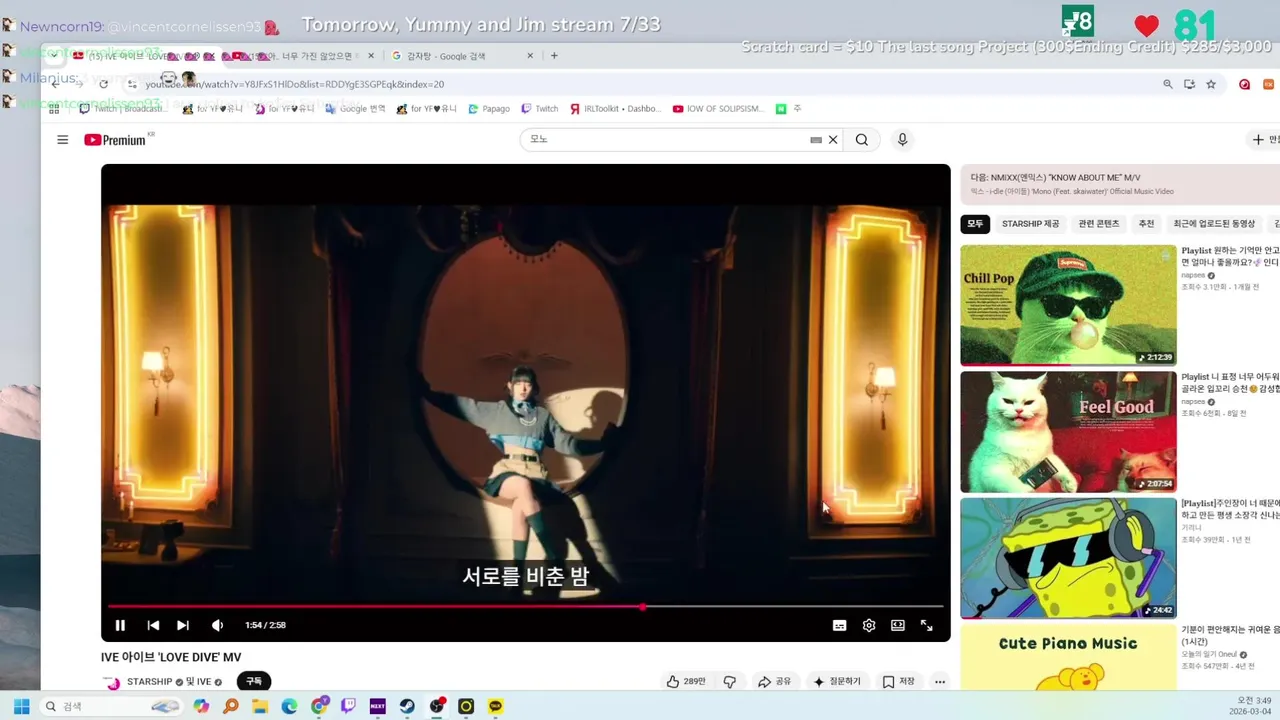Open the create (+ 만들기) button

[x=1265, y=140]
